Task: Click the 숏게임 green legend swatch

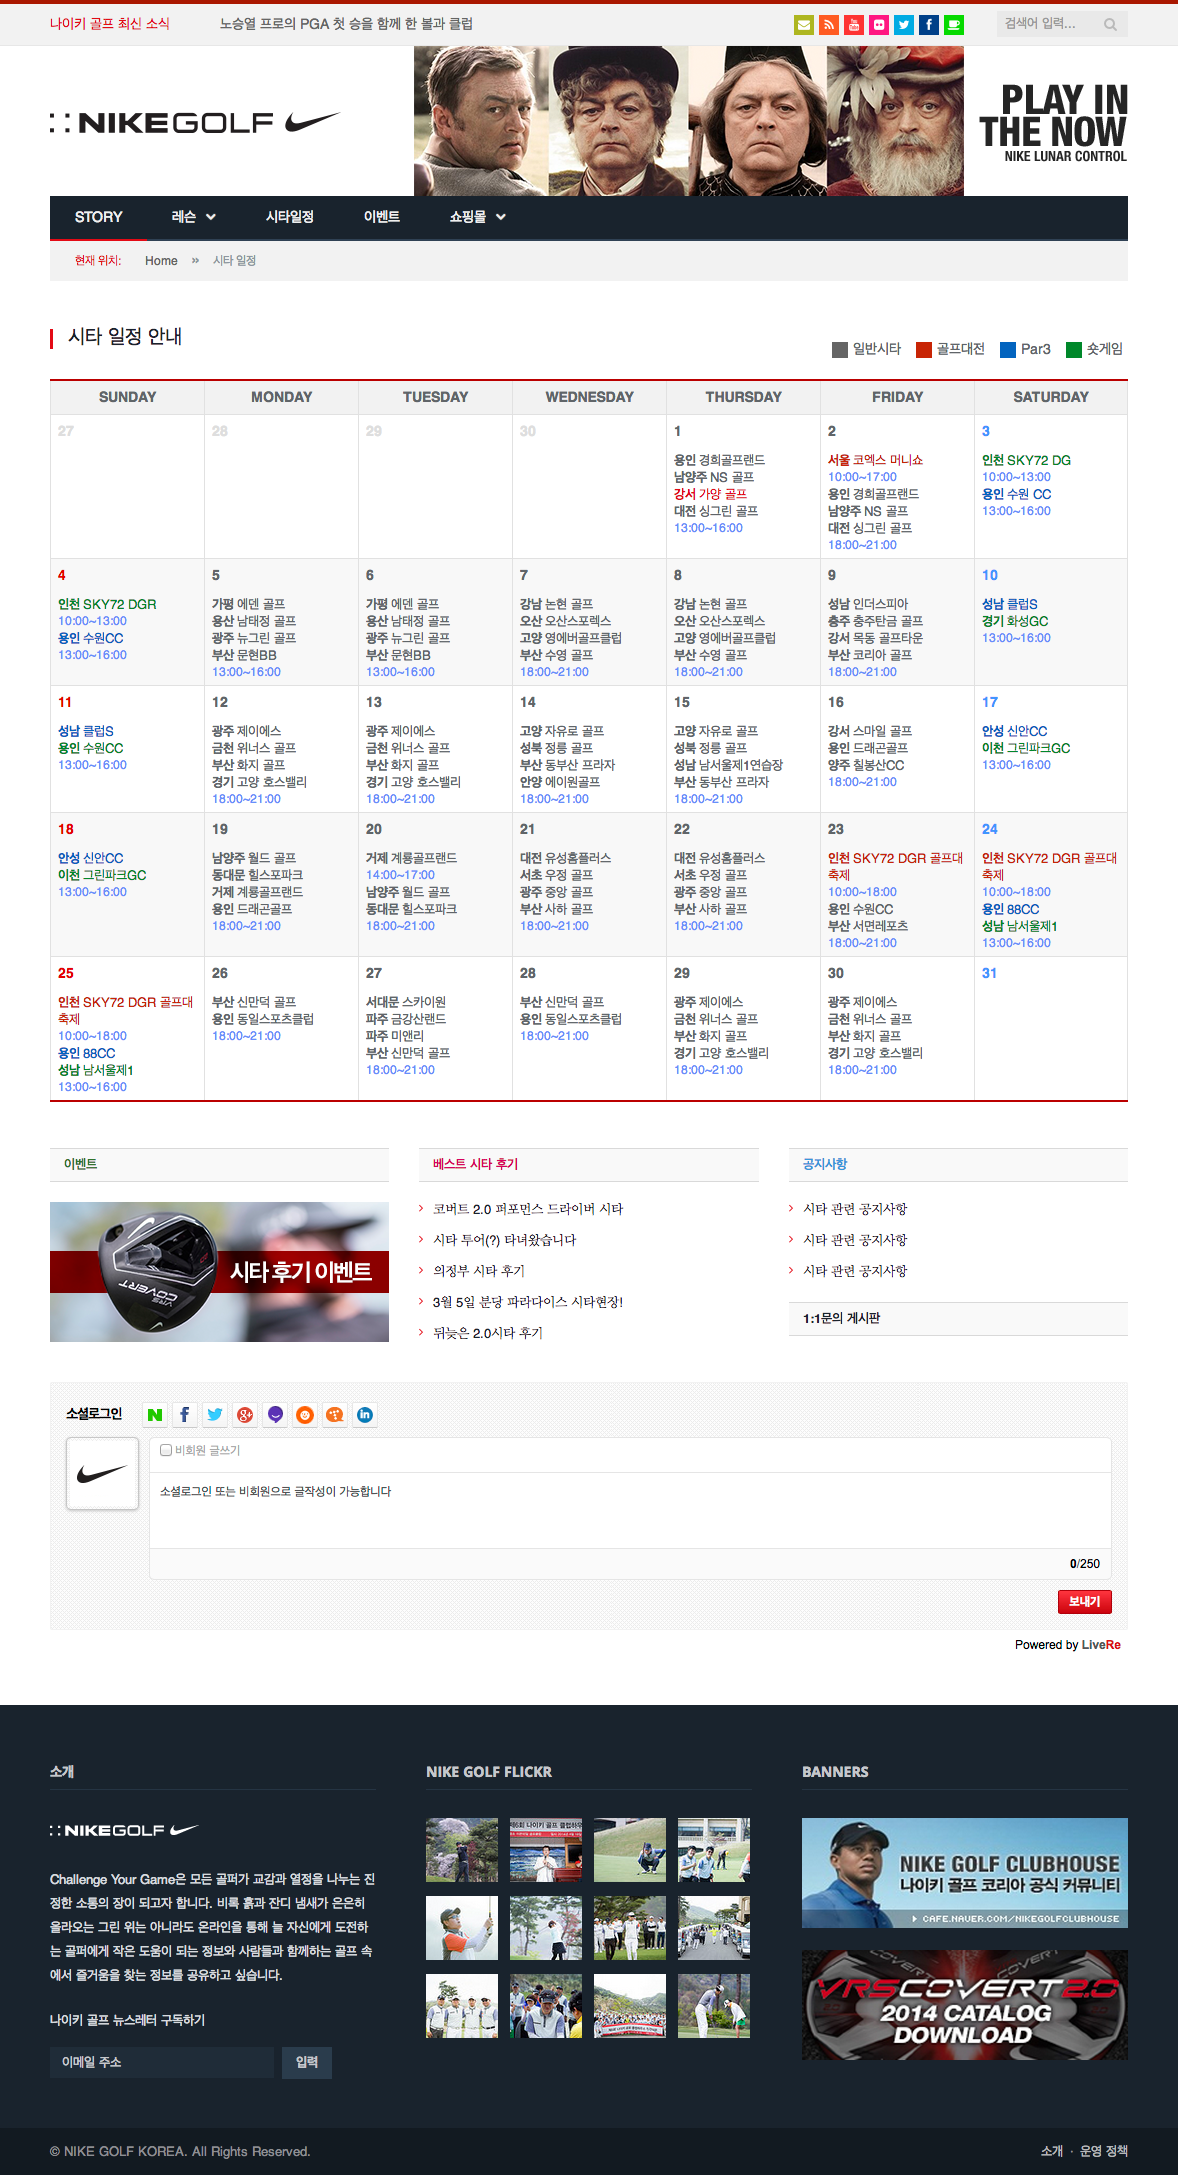Action: point(1074,349)
